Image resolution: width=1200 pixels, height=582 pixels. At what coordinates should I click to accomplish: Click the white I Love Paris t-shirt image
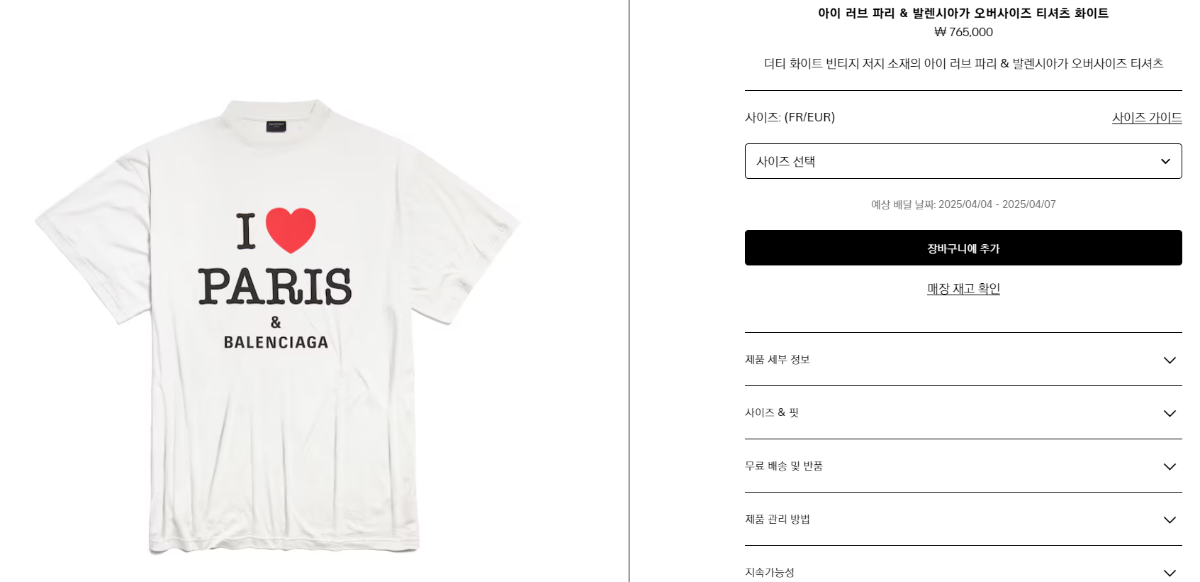click(x=277, y=325)
